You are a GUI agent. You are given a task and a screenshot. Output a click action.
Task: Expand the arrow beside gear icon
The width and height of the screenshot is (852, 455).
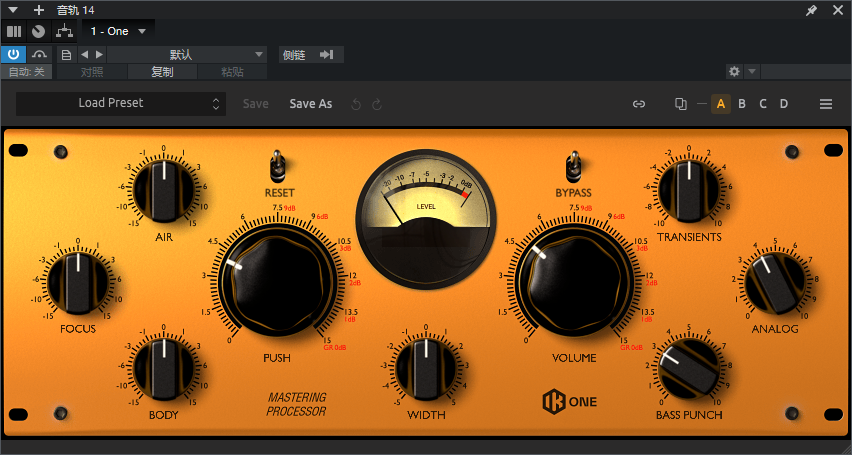point(752,71)
